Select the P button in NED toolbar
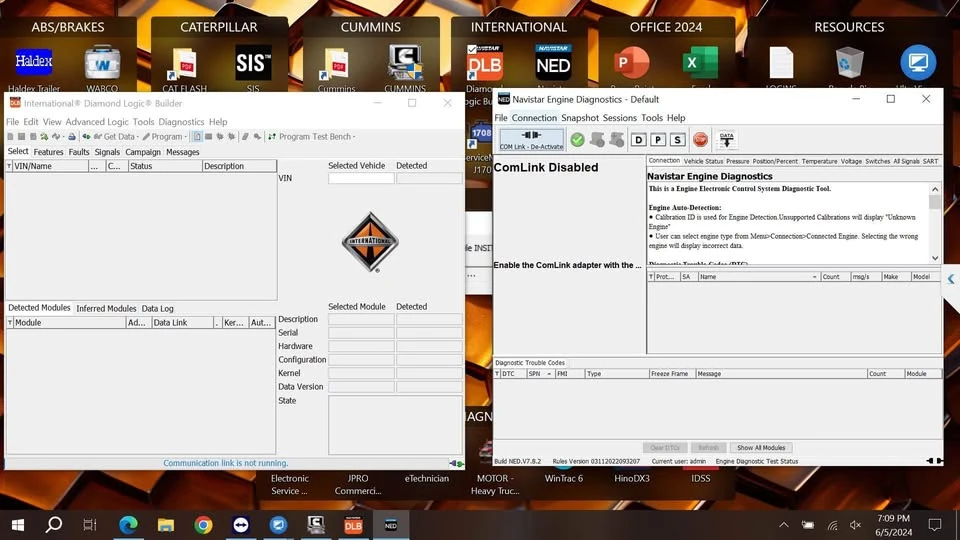960x540 pixels. pos(658,140)
